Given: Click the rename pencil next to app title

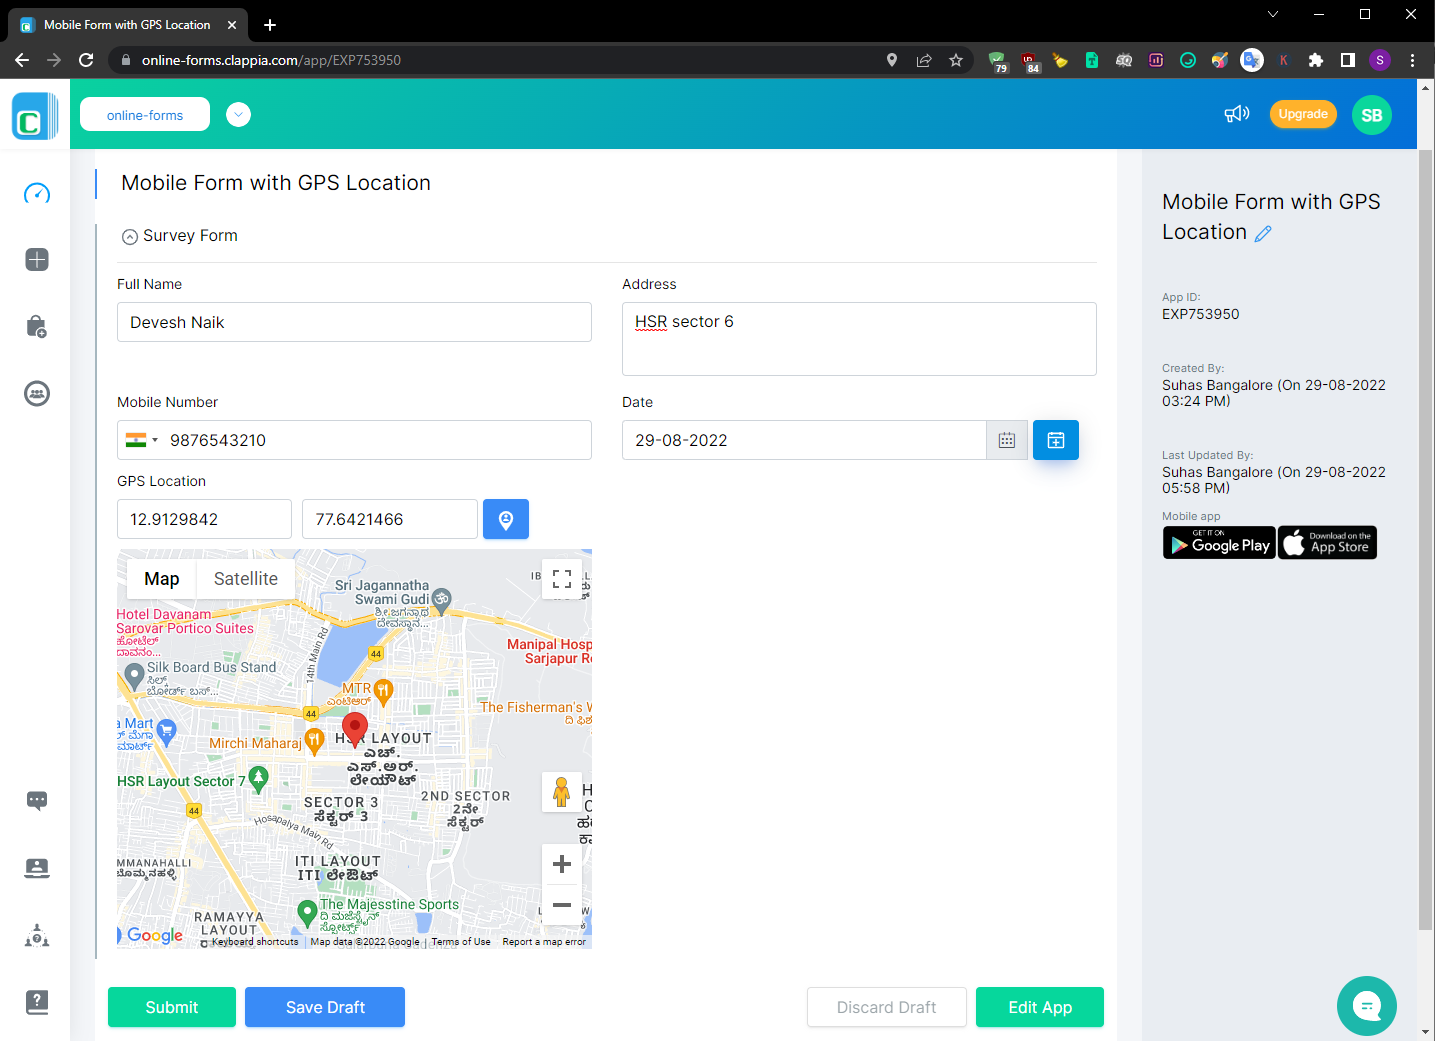Looking at the screenshot, I should pos(1262,232).
